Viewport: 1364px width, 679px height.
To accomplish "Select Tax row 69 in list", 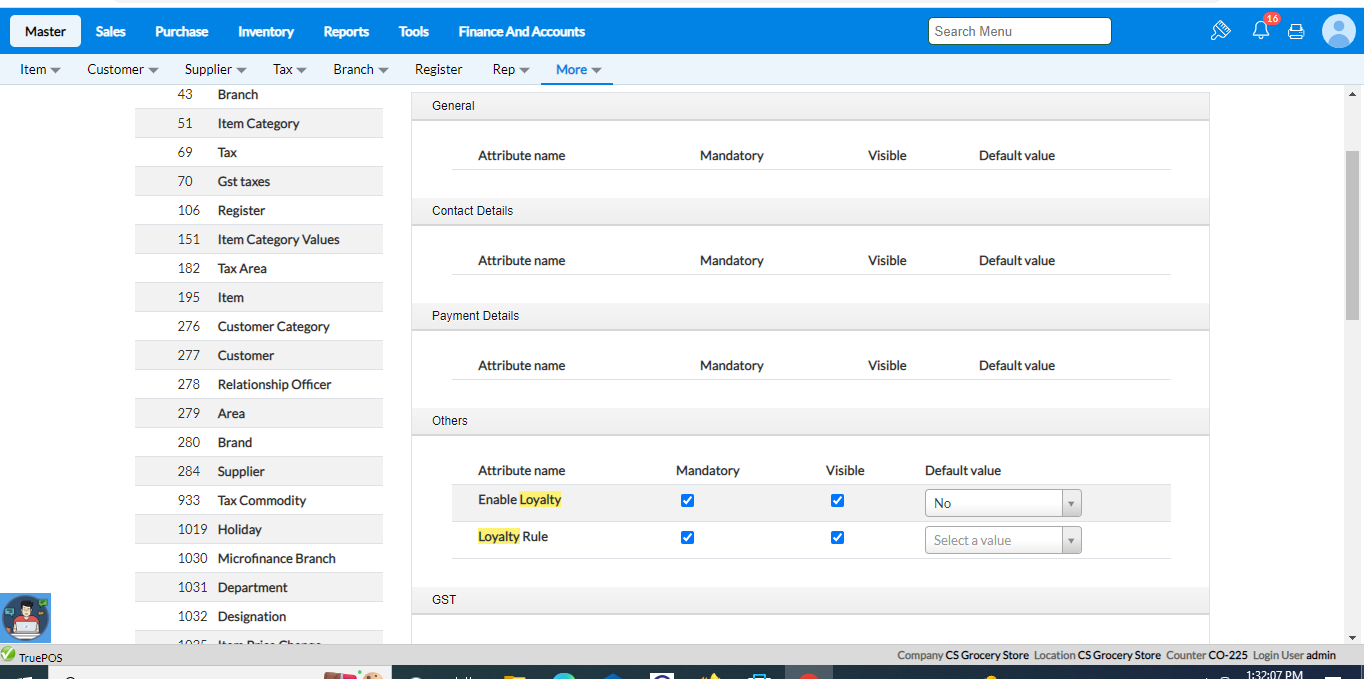I will 259,152.
